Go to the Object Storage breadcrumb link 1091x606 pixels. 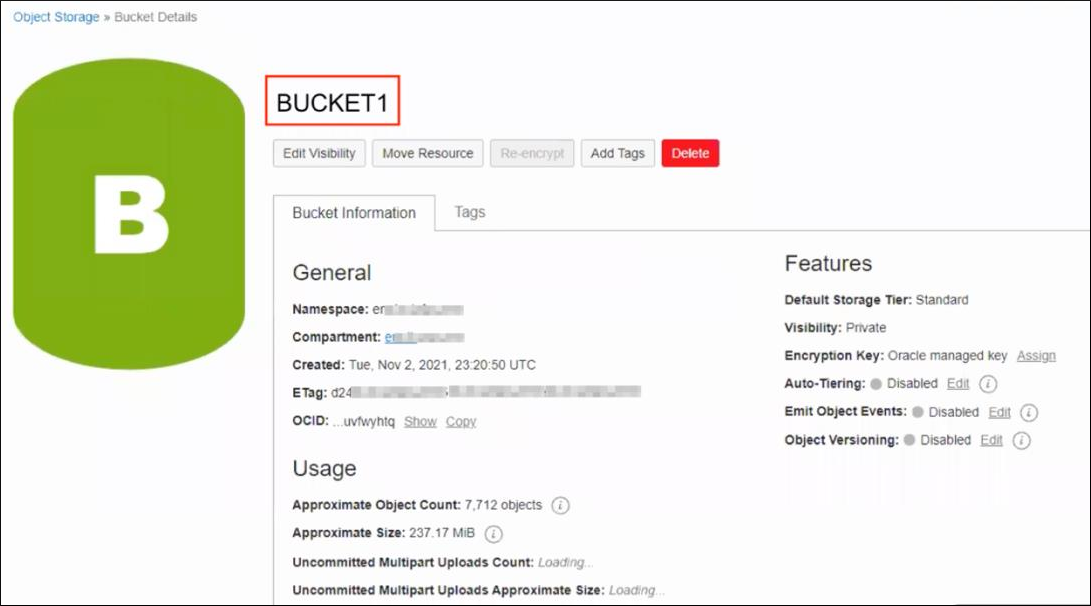[x=56, y=17]
